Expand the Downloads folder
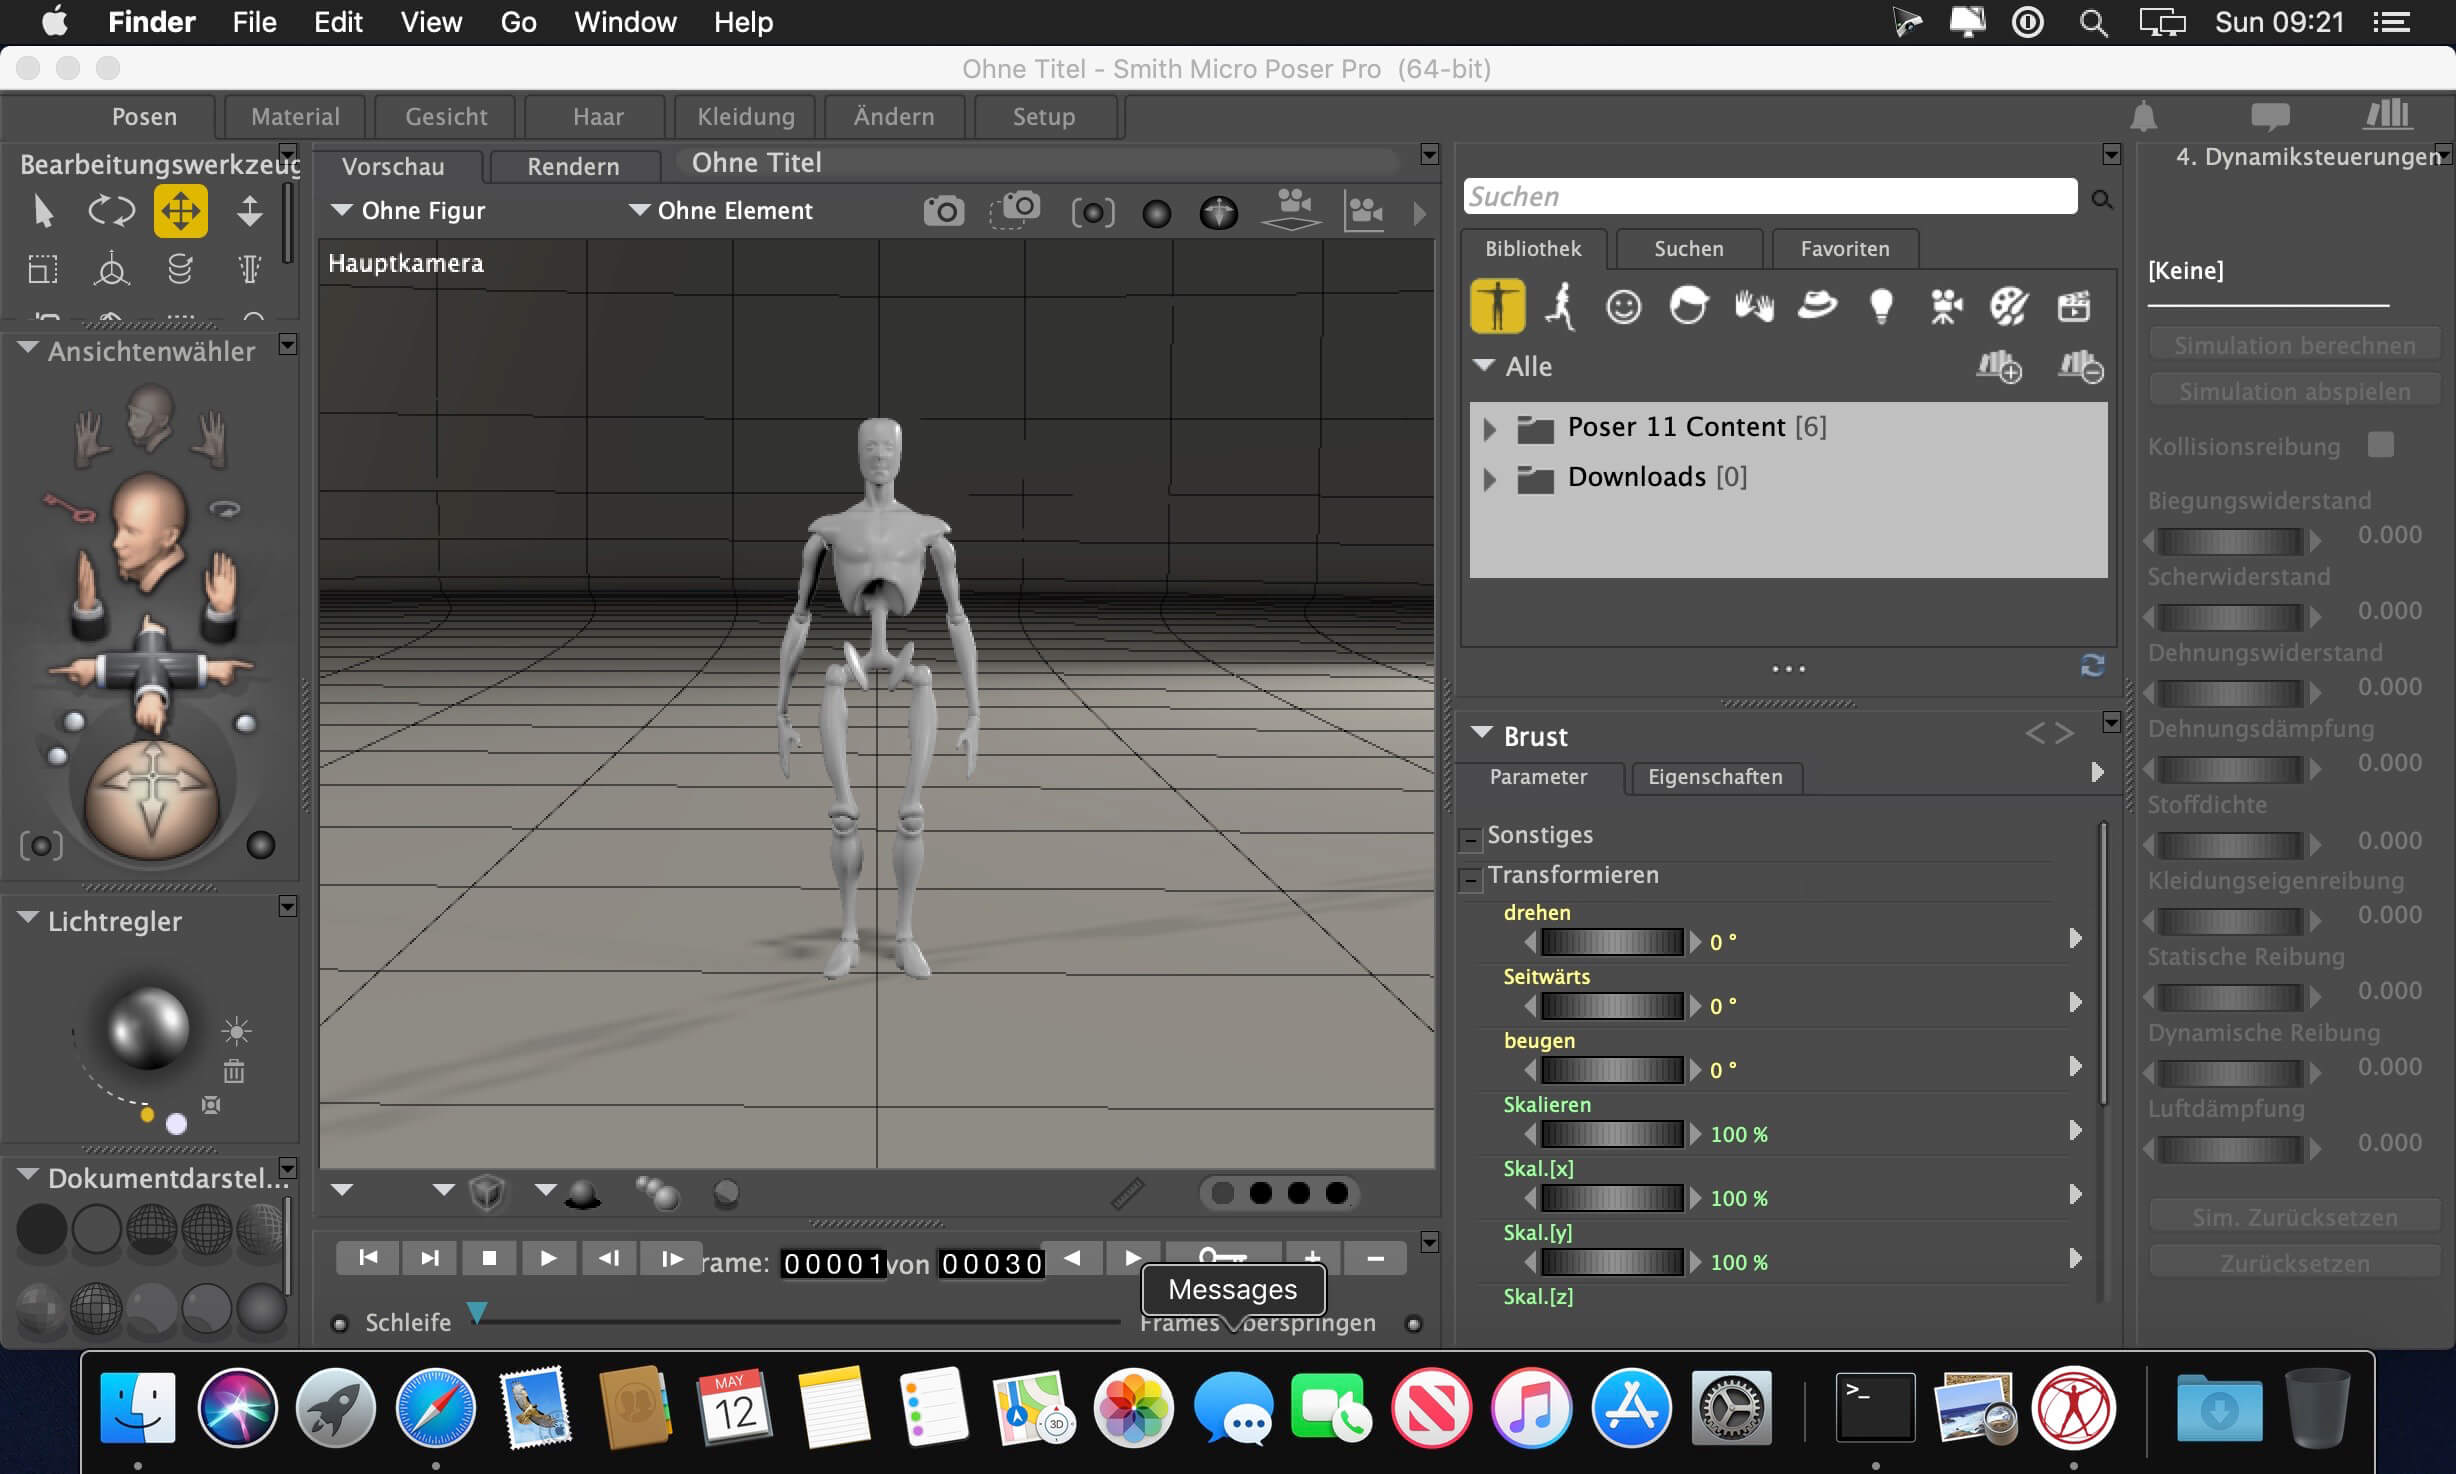Viewport: 2456px width, 1474px height. [x=1489, y=479]
